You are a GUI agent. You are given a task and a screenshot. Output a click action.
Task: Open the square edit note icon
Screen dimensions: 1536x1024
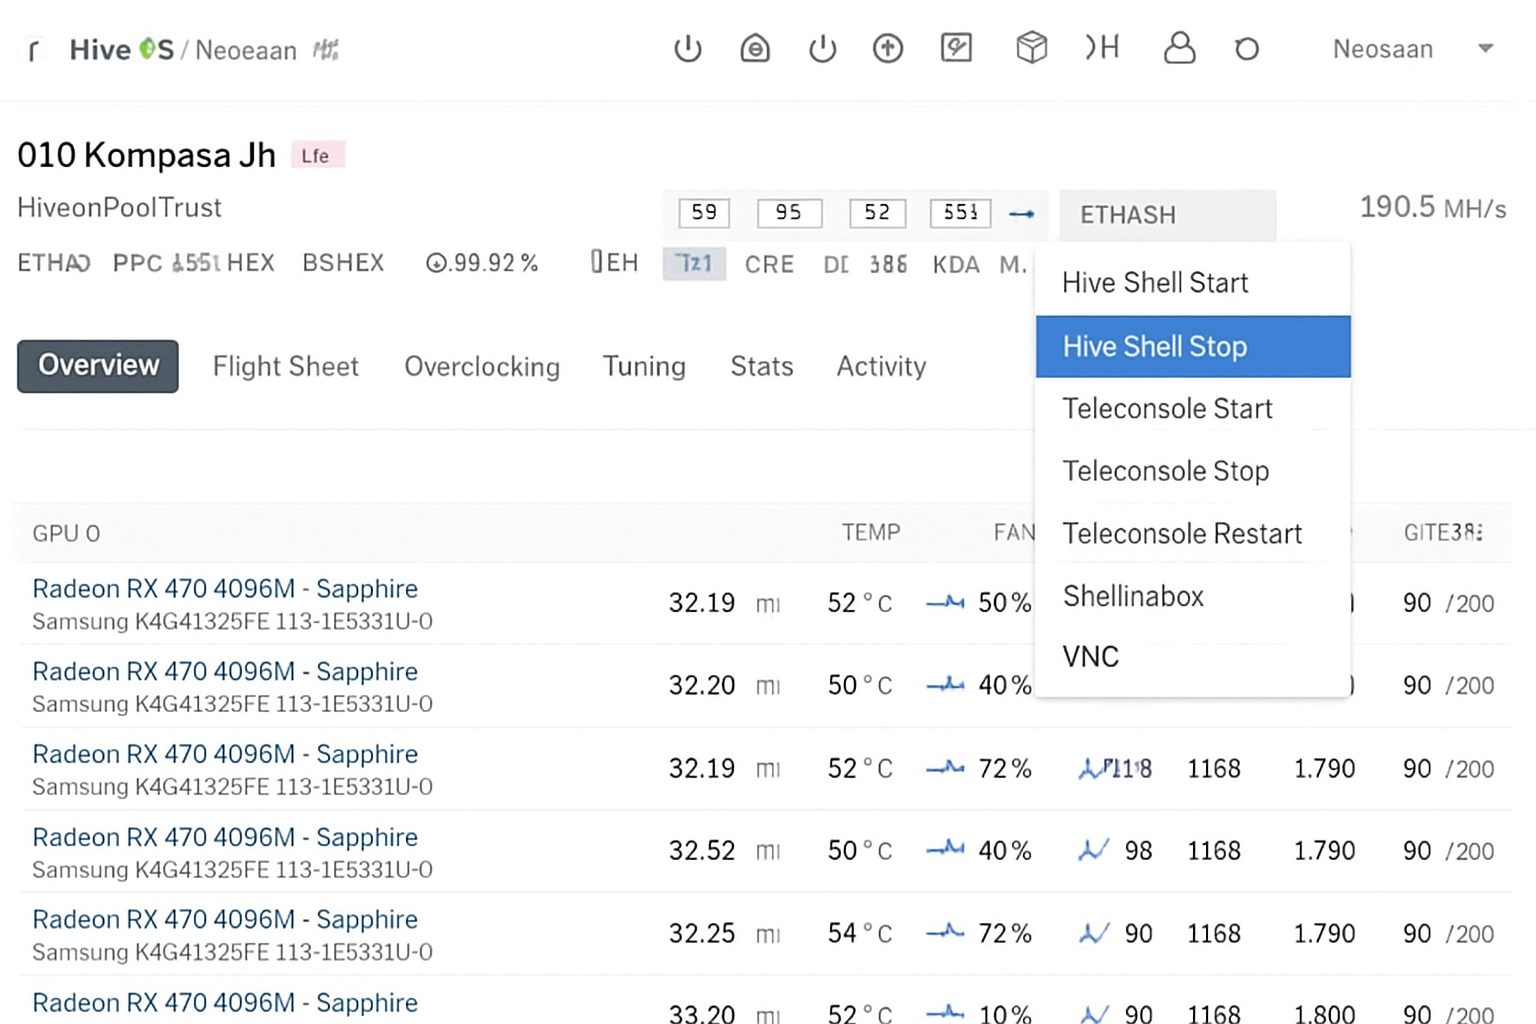tap(956, 47)
